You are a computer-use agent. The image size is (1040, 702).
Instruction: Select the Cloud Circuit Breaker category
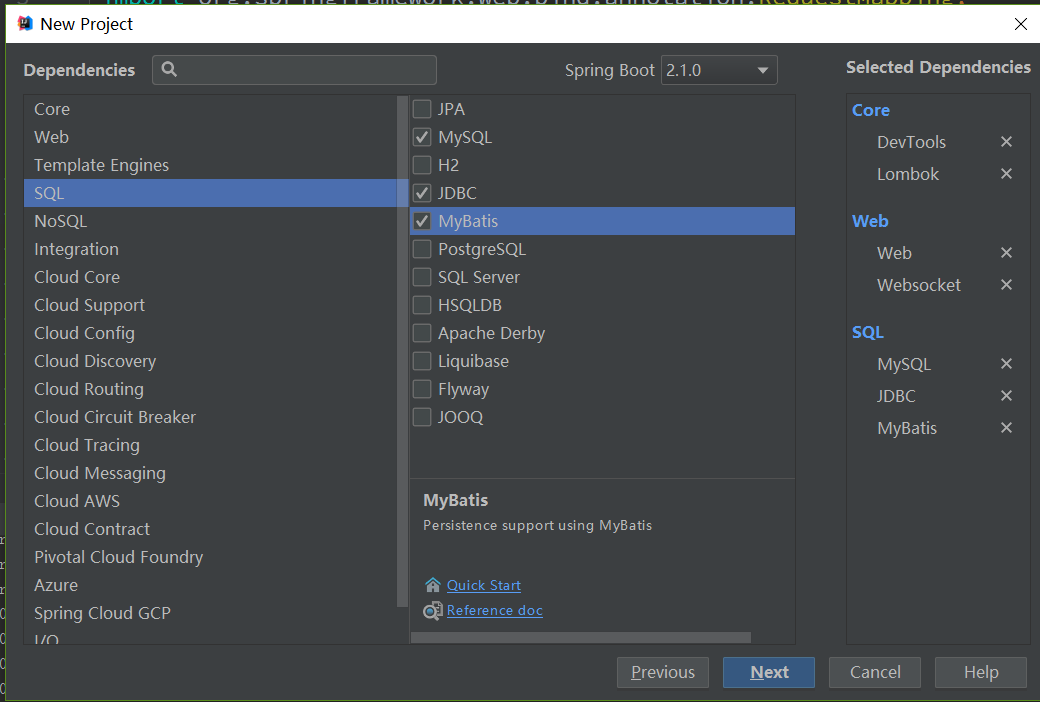point(210,417)
